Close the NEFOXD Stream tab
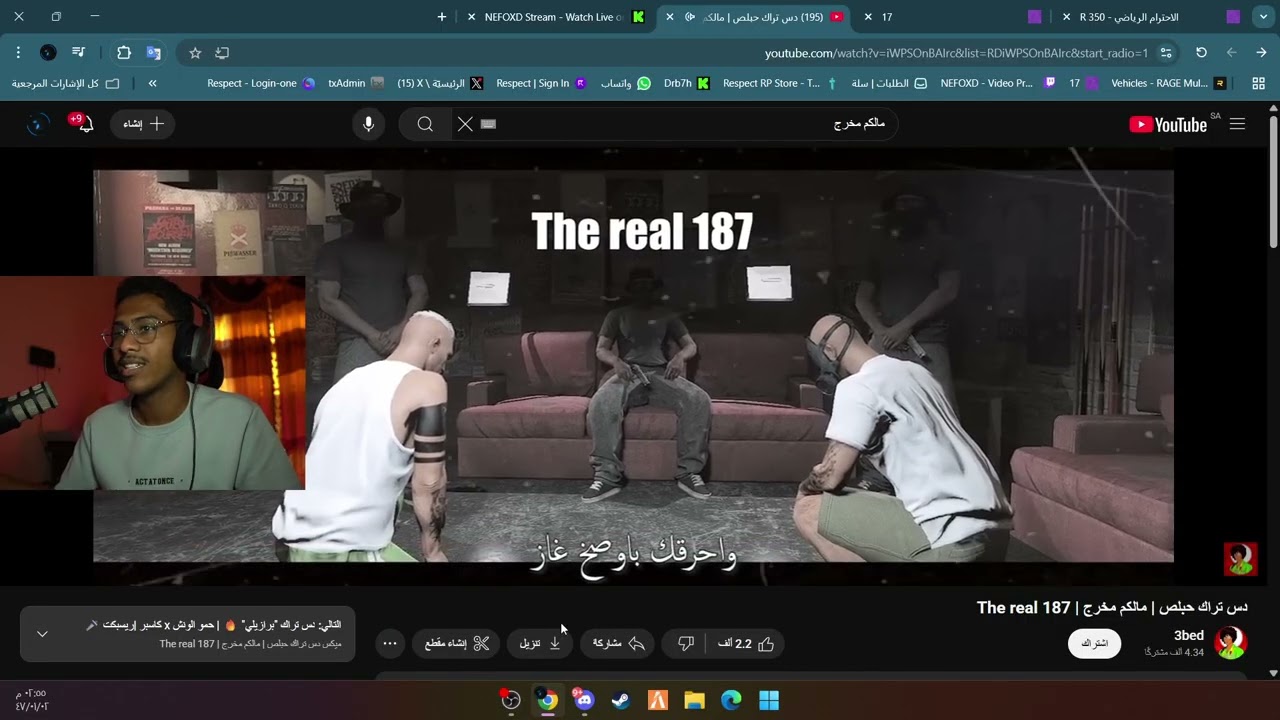Image resolution: width=1280 pixels, height=720 pixels. (471, 17)
